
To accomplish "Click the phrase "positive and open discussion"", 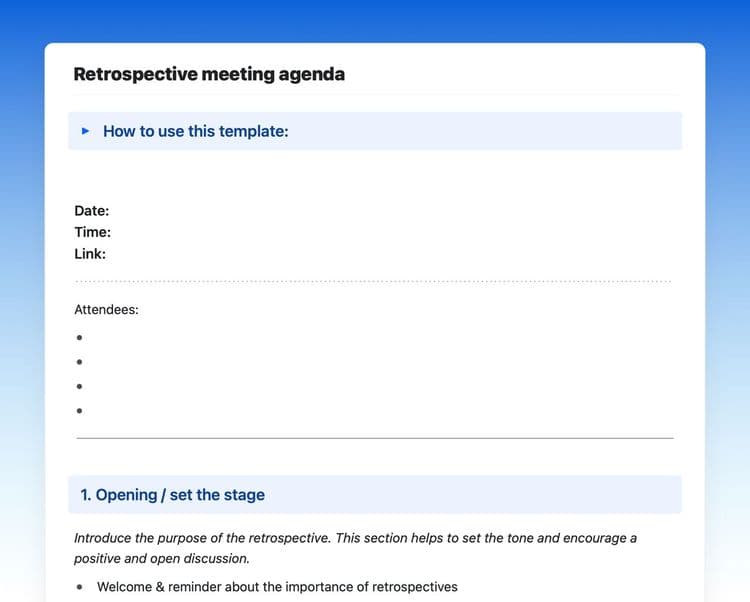I will point(162,559).
